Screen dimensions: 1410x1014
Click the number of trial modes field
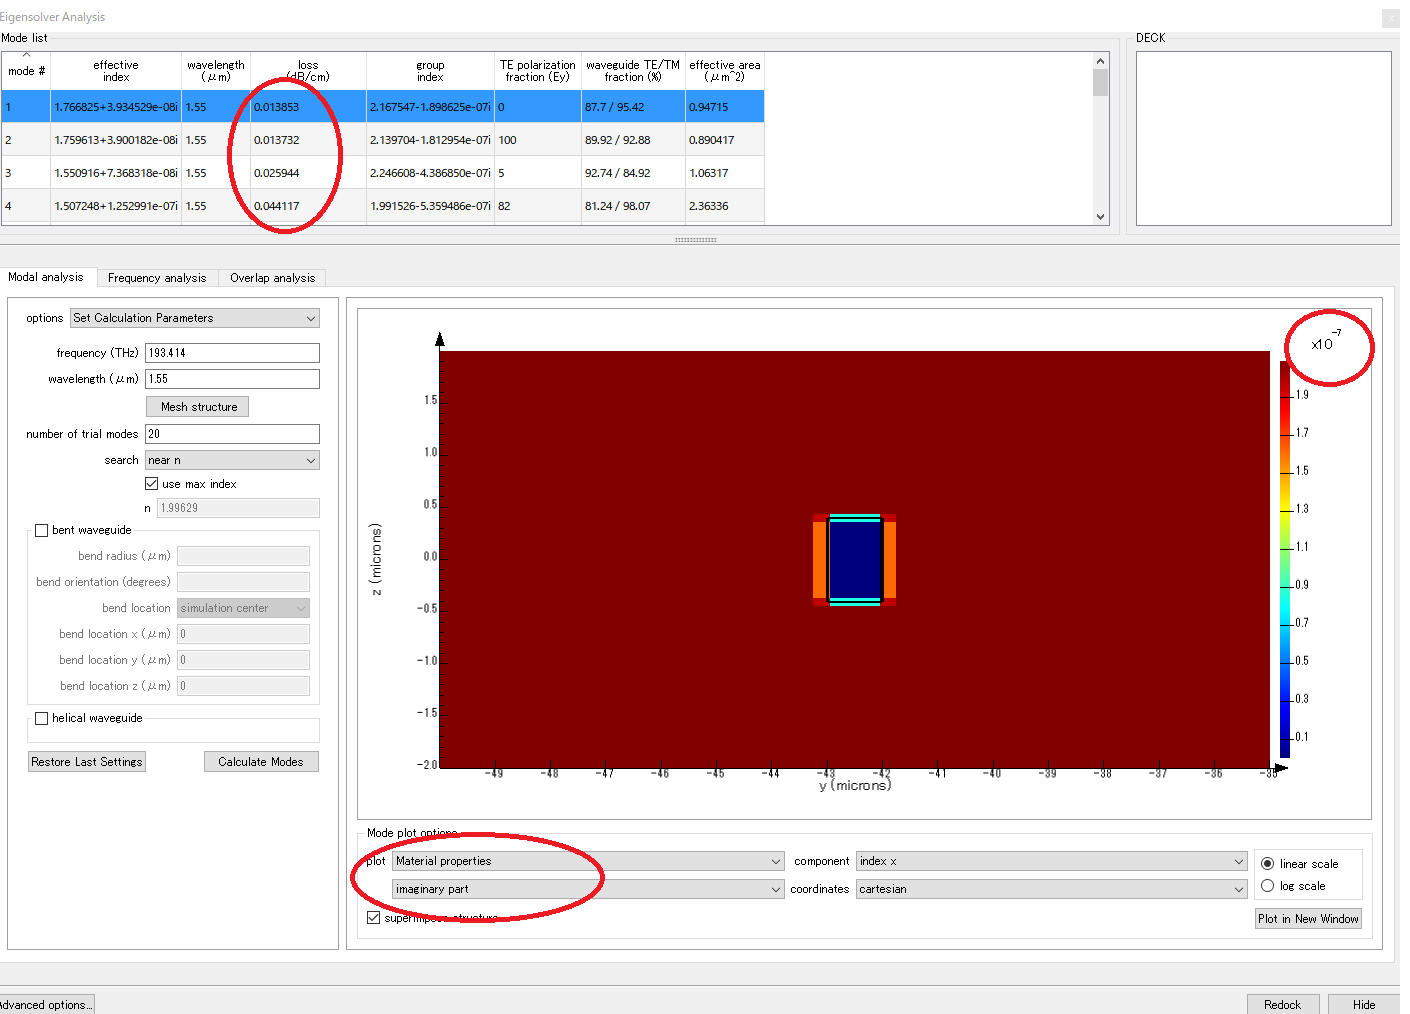pos(232,434)
